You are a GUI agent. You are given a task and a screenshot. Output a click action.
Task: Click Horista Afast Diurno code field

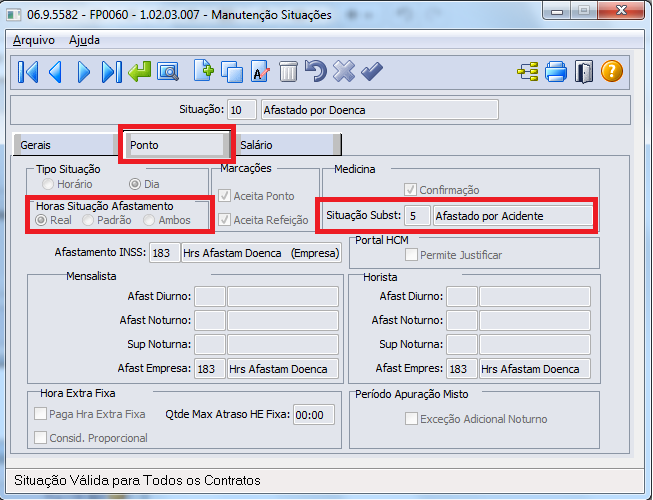(462, 296)
